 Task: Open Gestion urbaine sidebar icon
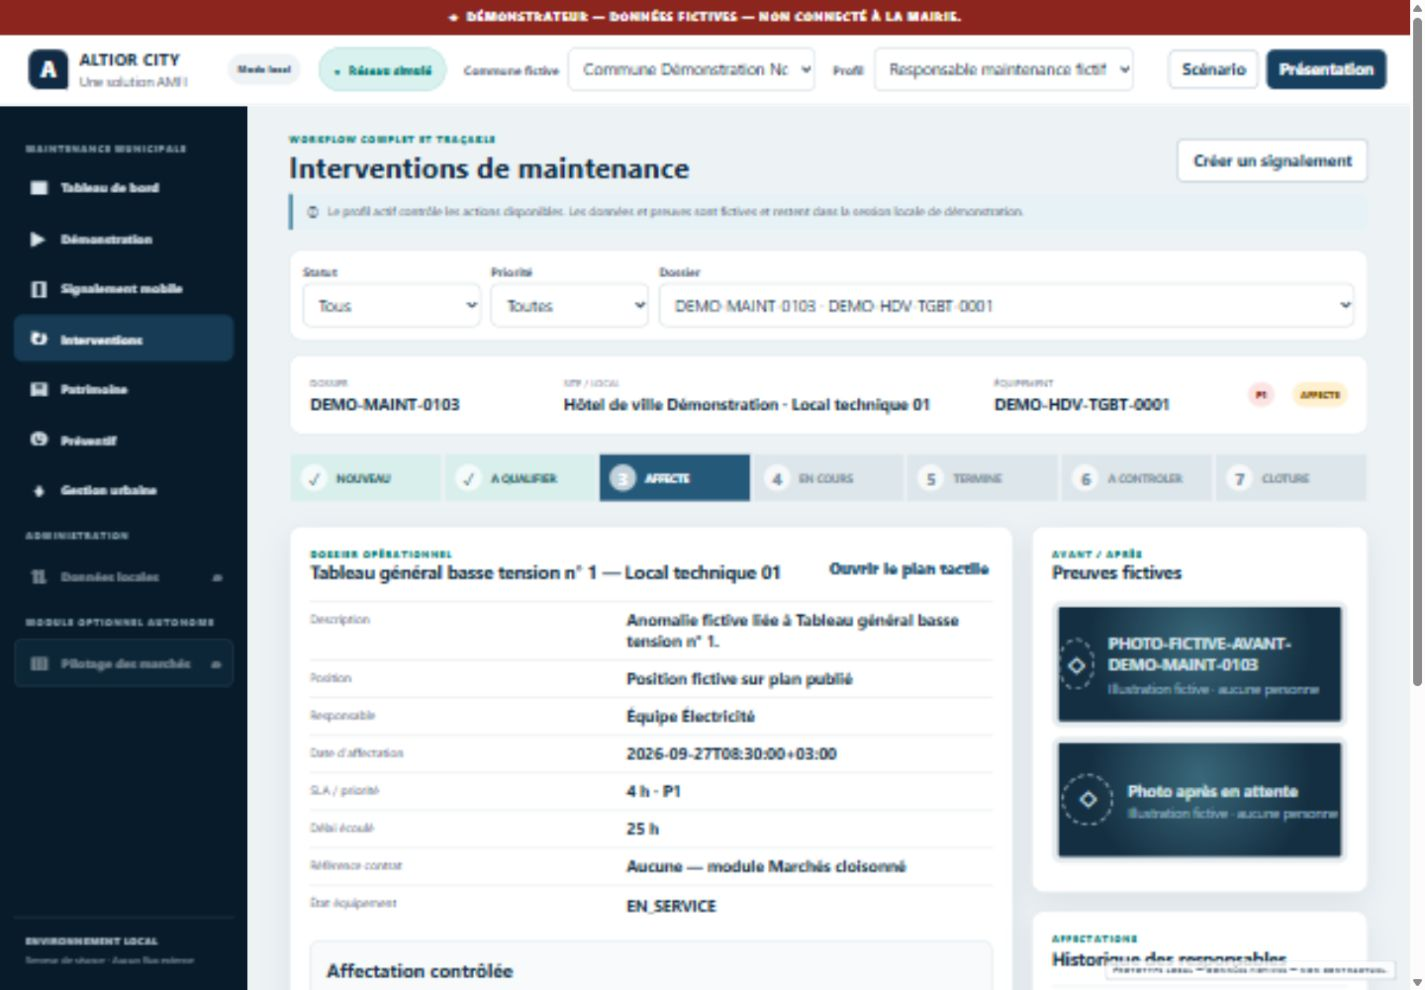pos(39,490)
